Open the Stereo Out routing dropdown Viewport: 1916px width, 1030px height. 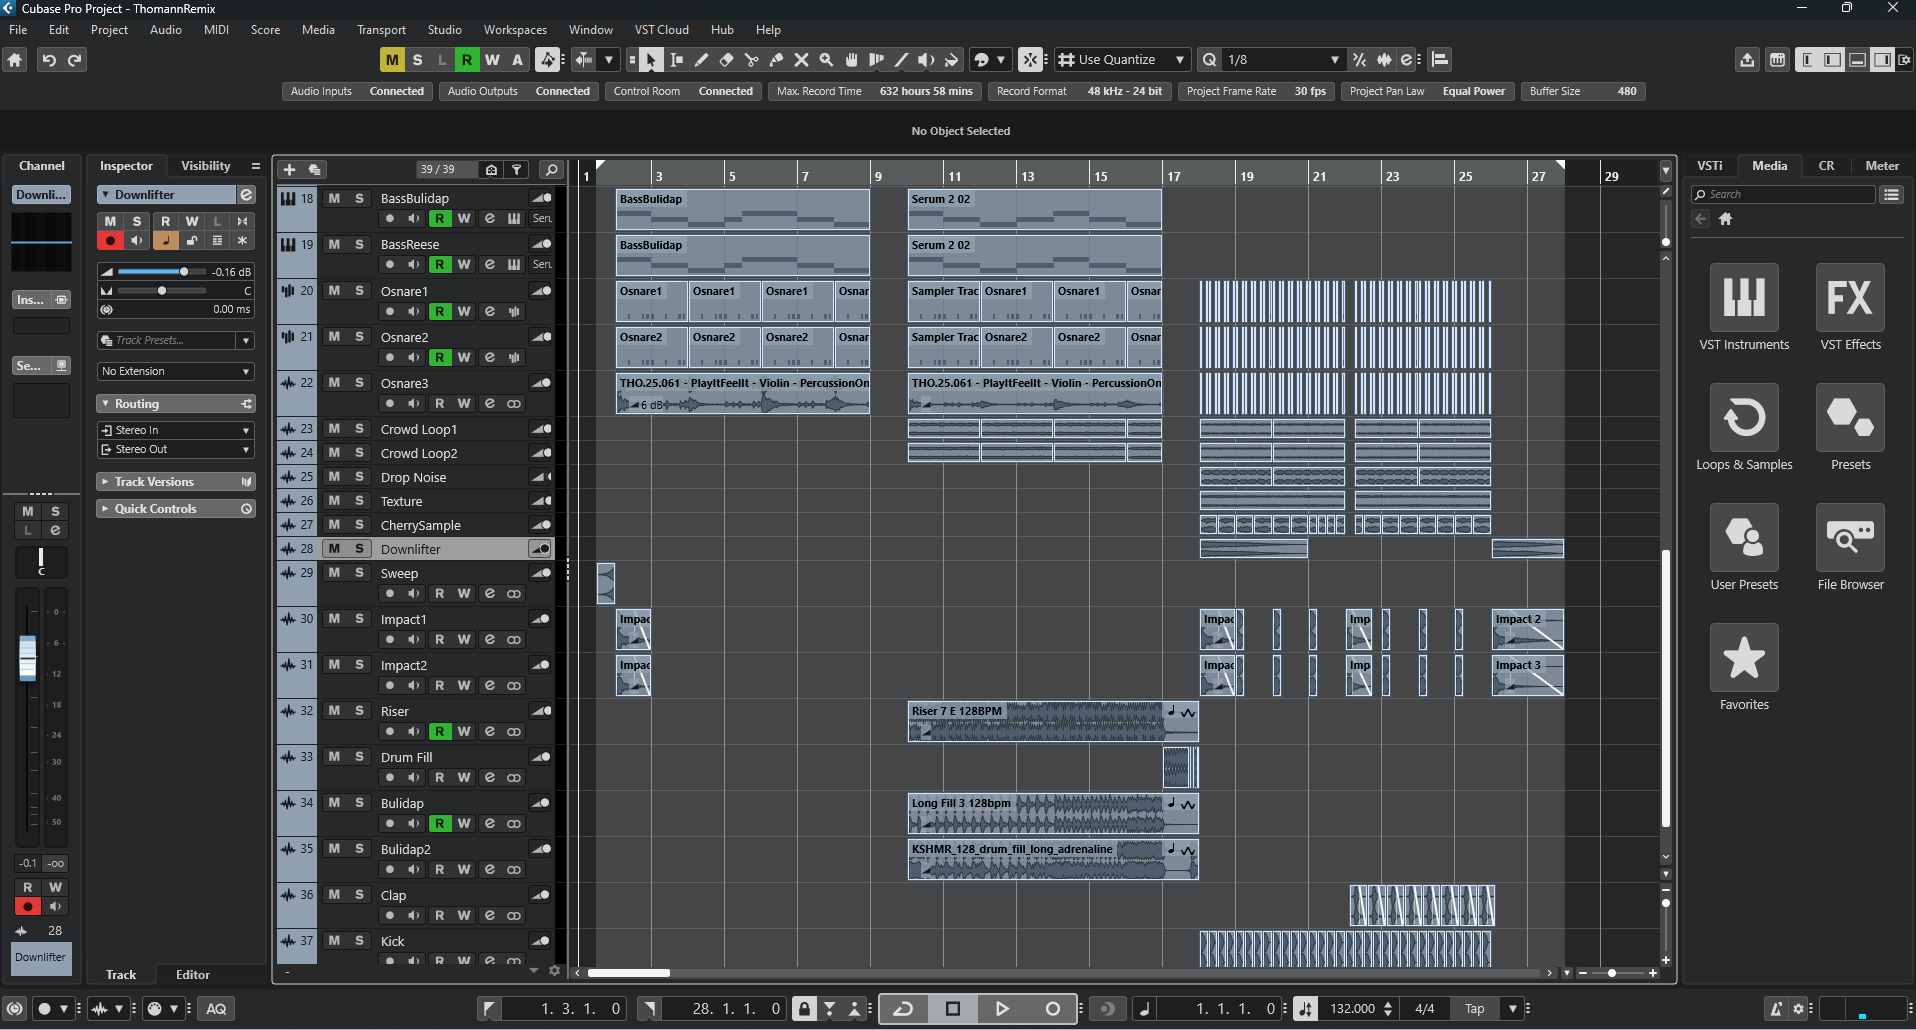pyautogui.click(x=176, y=450)
